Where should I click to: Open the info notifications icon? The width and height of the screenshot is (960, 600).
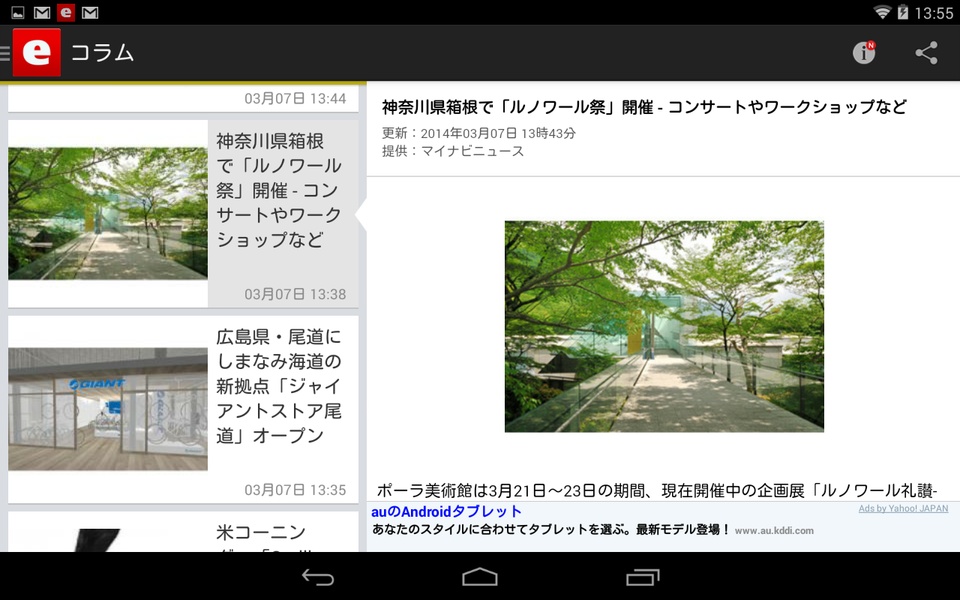pyautogui.click(x=864, y=53)
